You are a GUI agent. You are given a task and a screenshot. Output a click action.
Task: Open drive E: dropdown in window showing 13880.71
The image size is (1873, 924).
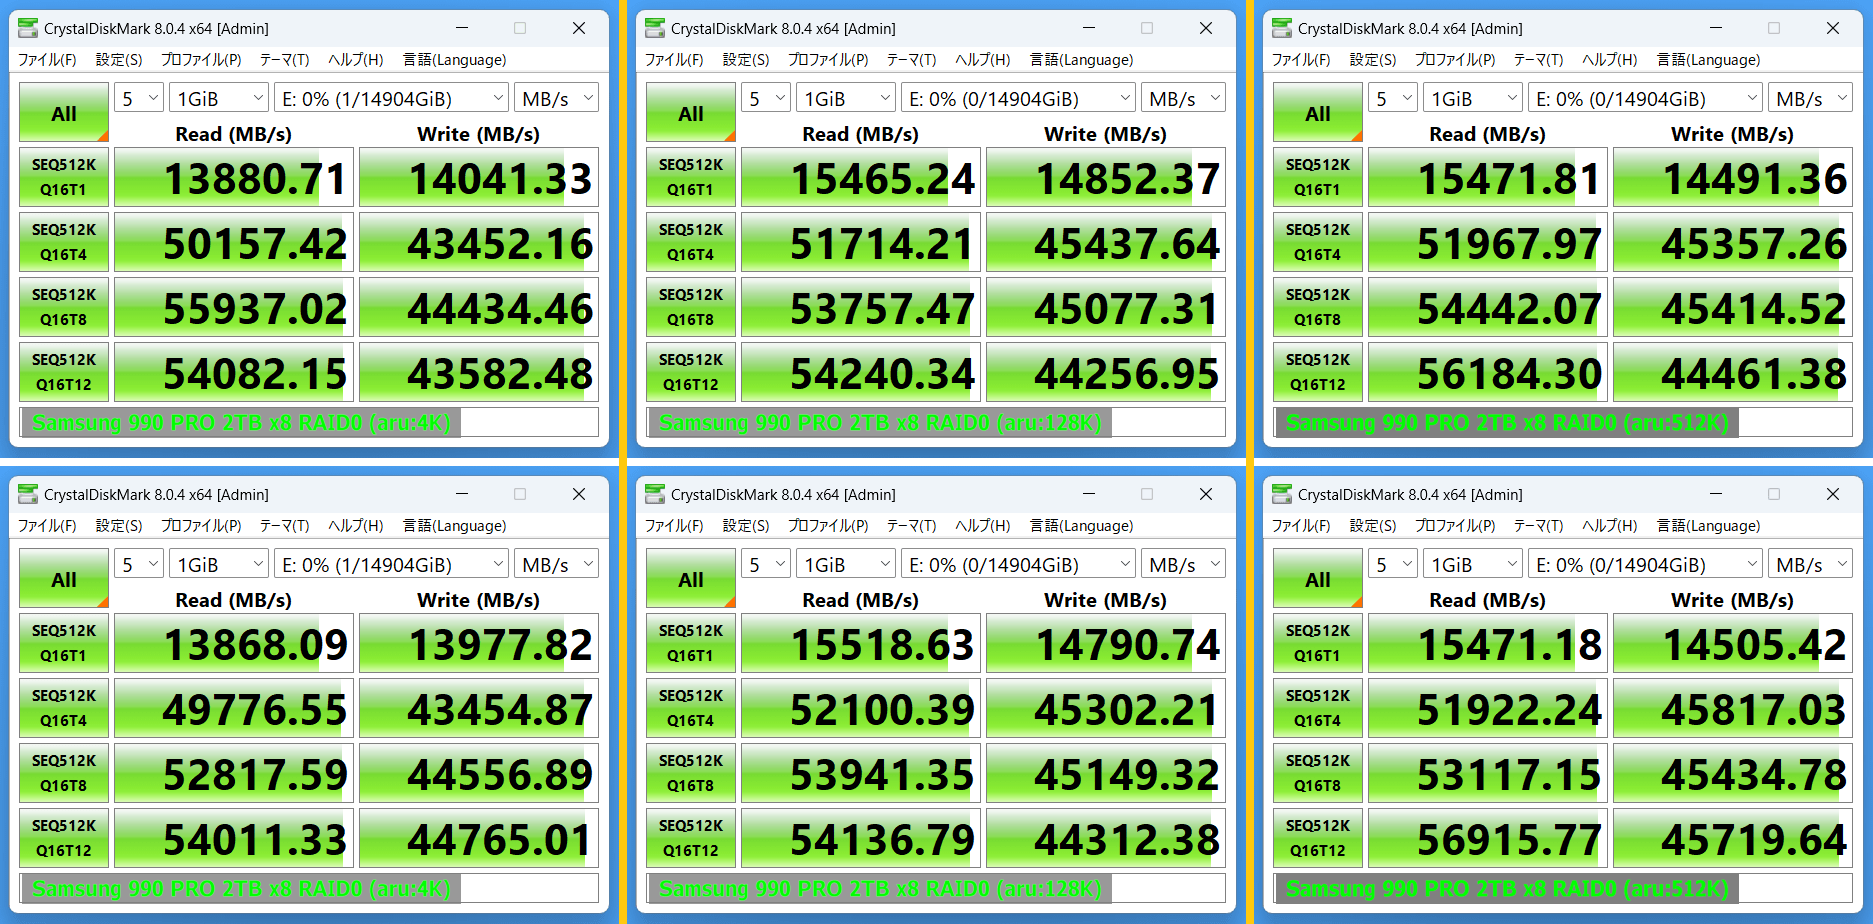391,98
